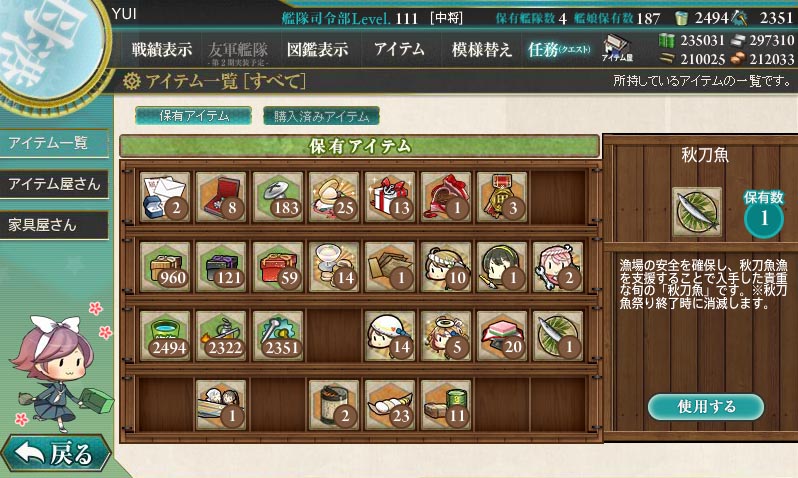Open 図鑑表示 menu item
Image resolution: width=798 pixels, height=478 pixels.
pyautogui.click(x=317, y=50)
